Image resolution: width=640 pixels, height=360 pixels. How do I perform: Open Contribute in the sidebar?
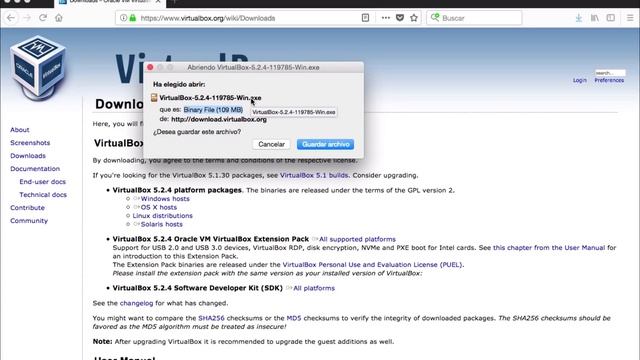pos(27,208)
